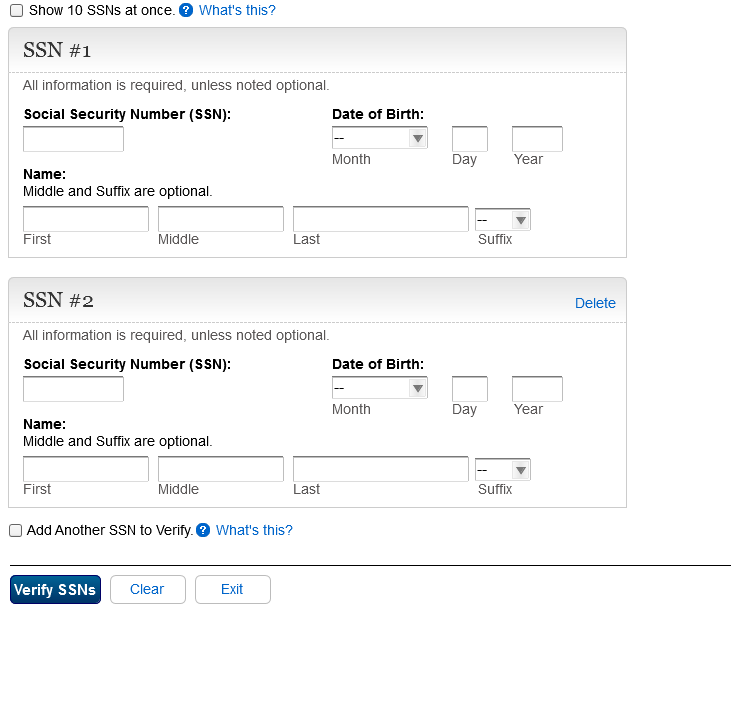Focus SSN #1 Social Security Number field
This screenshot has height=706, width=738.
click(73, 139)
